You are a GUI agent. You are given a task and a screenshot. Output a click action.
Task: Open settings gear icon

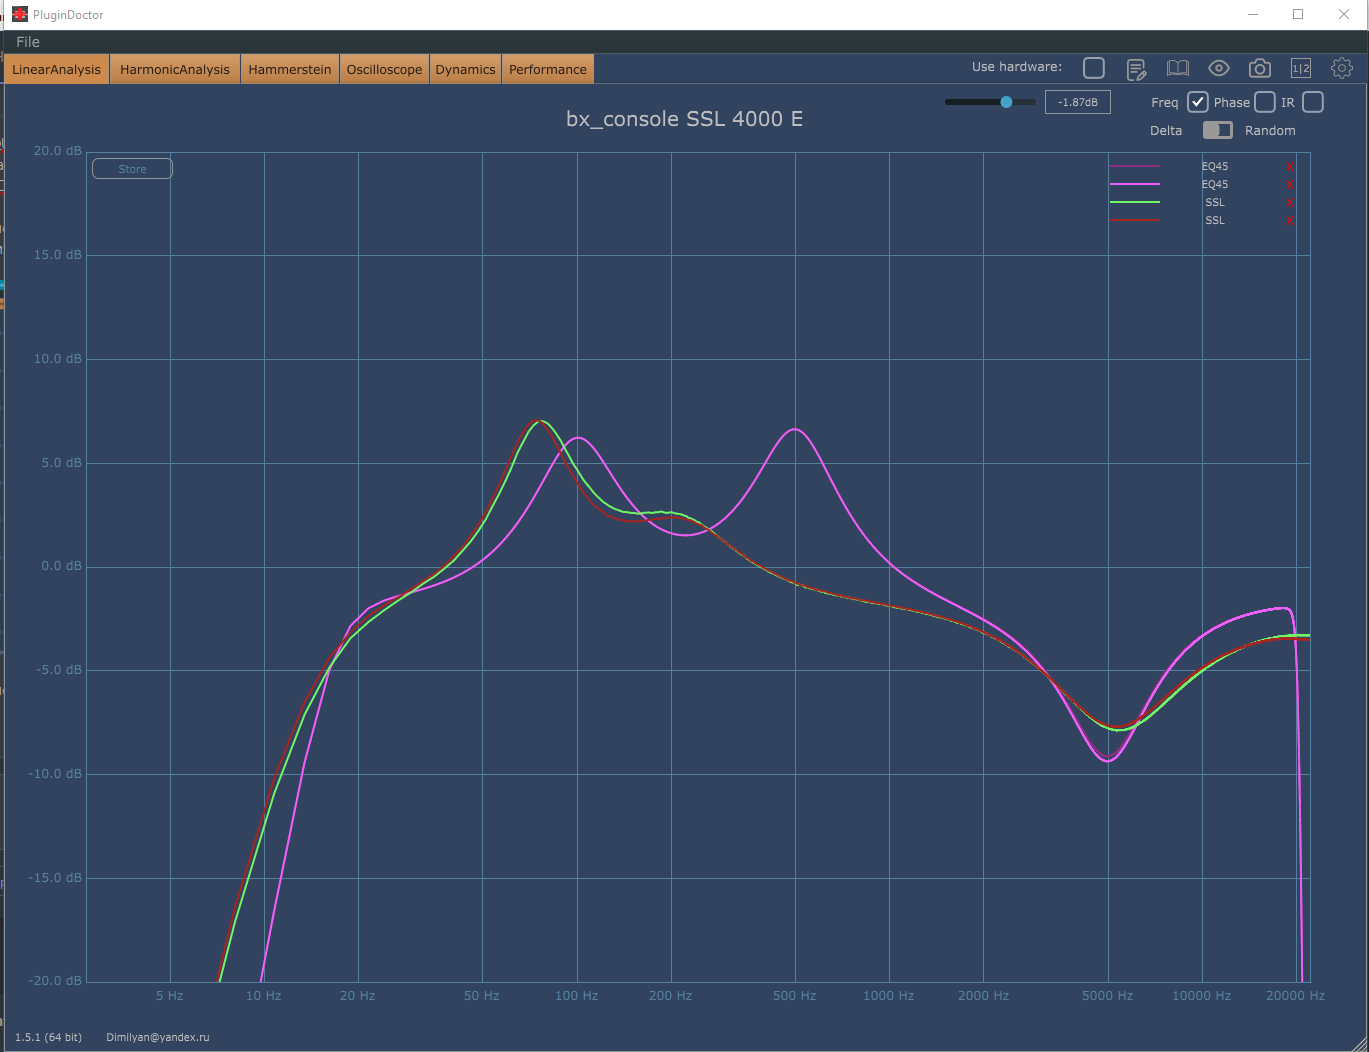1342,68
